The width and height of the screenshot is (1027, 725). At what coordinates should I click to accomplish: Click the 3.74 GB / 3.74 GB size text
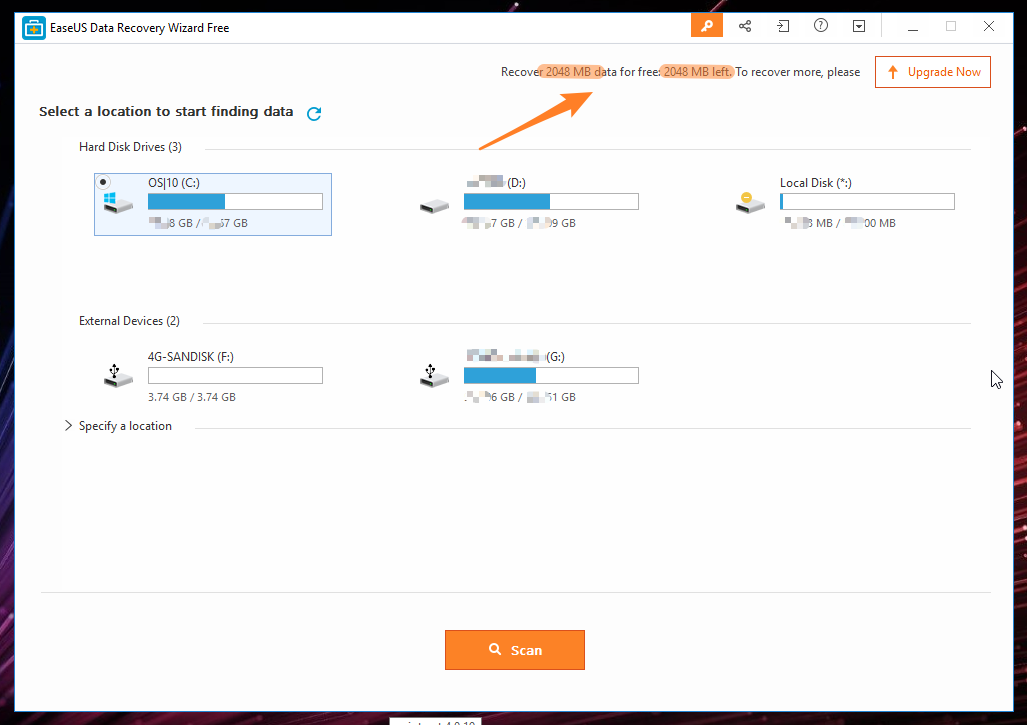tap(191, 397)
